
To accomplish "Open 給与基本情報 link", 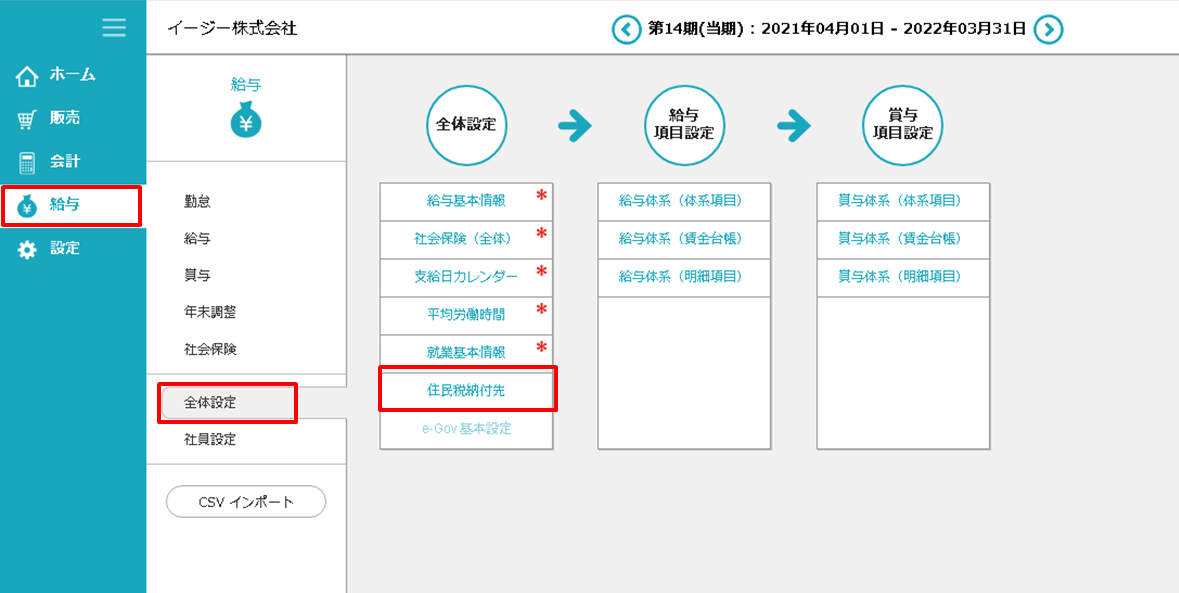I will tap(466, 201).
